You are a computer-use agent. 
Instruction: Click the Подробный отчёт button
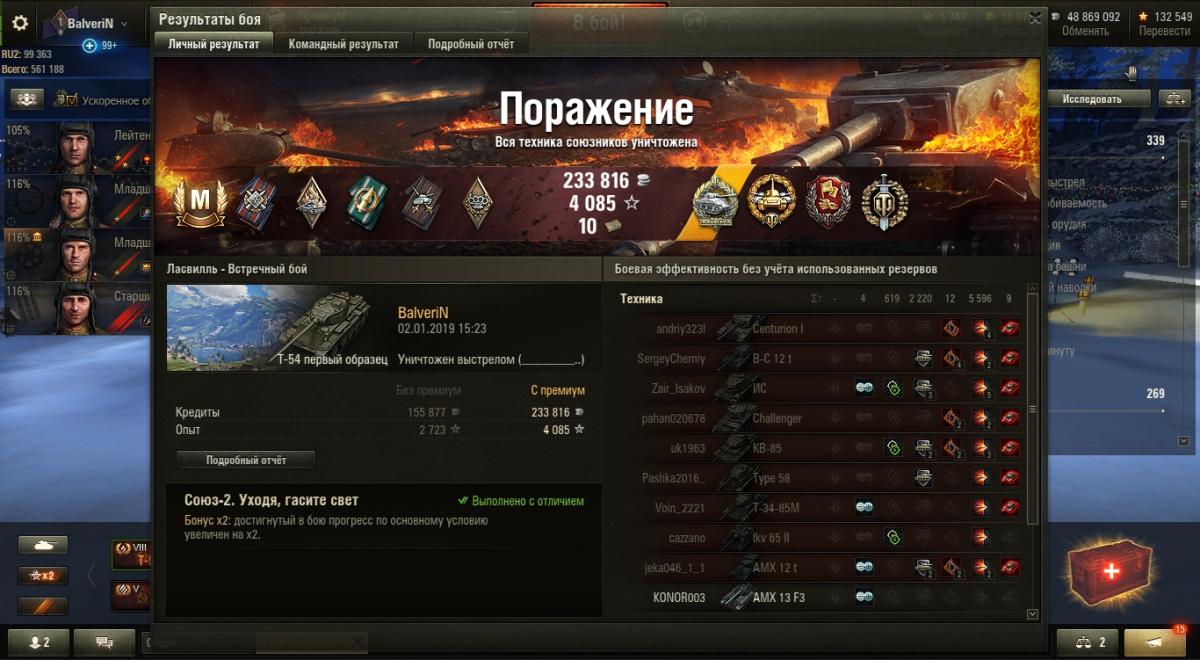coord(246,460)
